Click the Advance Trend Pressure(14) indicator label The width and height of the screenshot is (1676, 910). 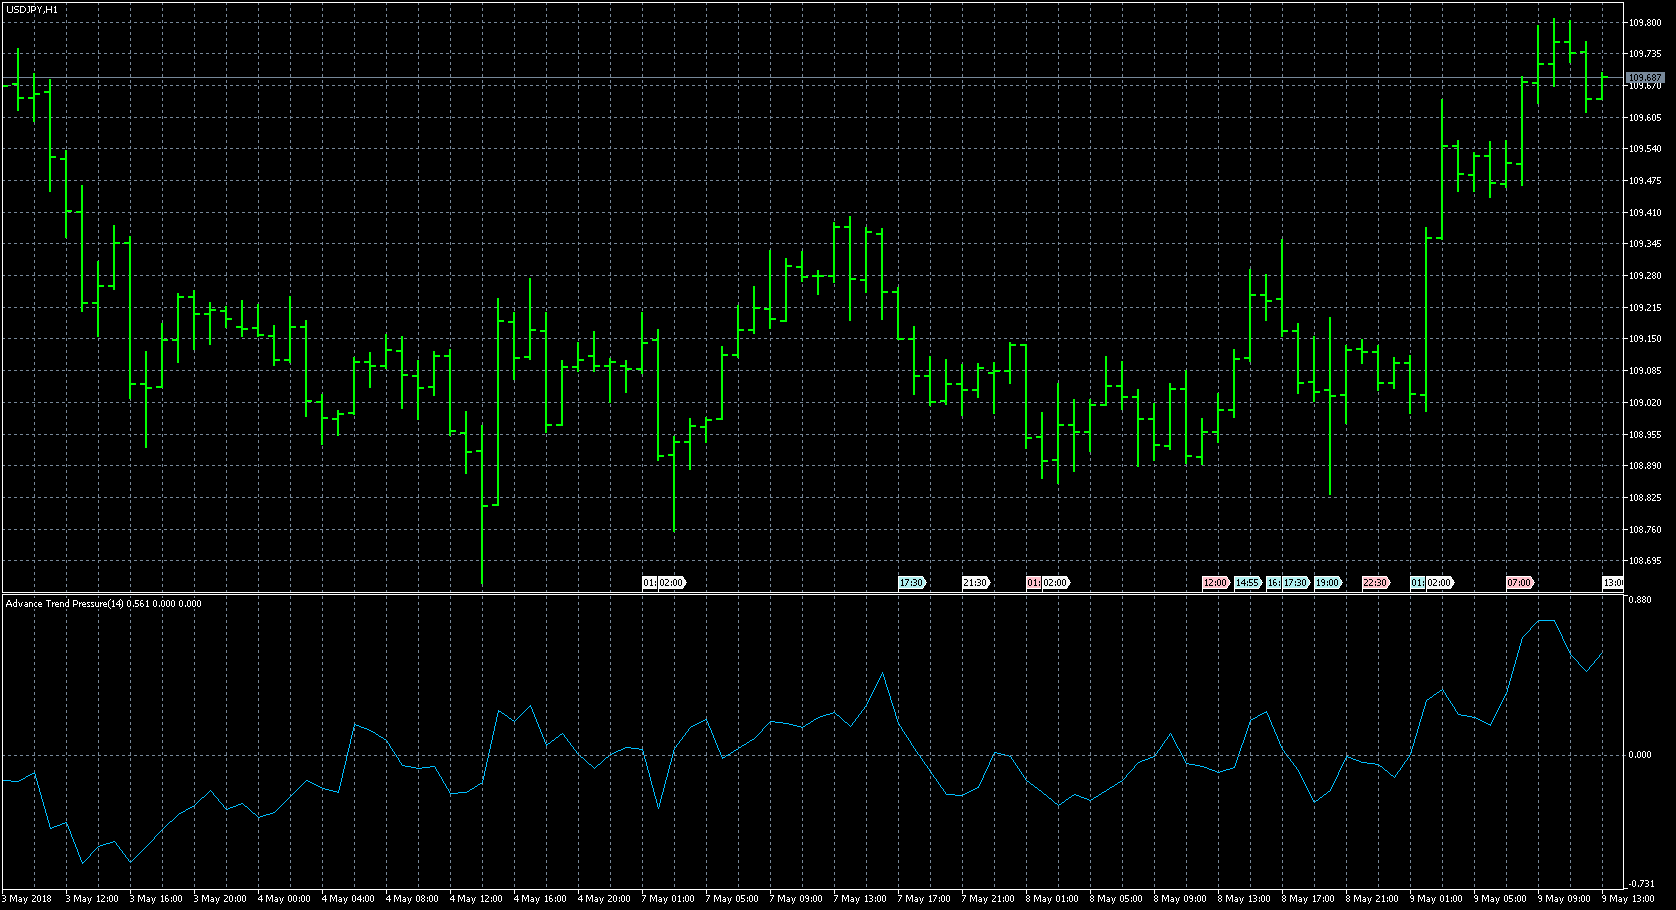tap(65, 604)
